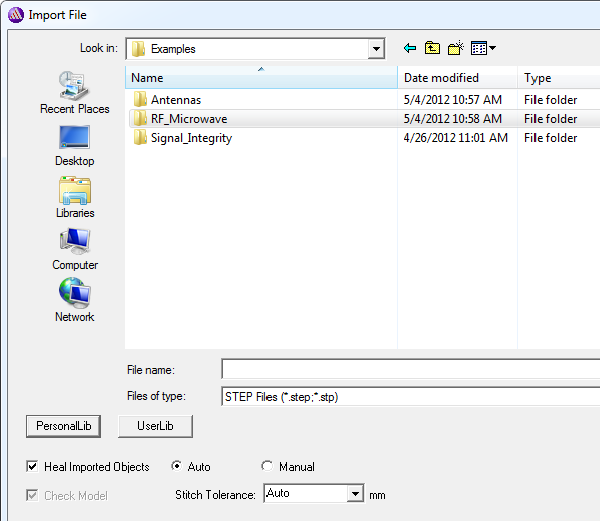The width and height of the screenshot is (600, 521).
Task: Sort by Date modified column header
Action: [x=458, y=78]
